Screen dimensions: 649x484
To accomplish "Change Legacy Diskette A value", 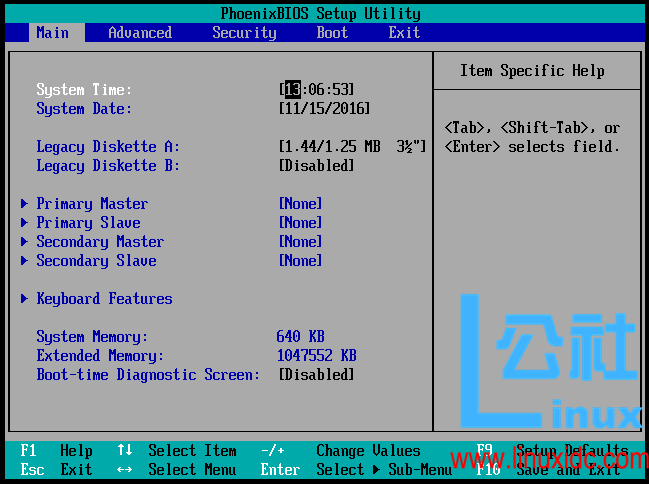I will (x=352, y=147).
